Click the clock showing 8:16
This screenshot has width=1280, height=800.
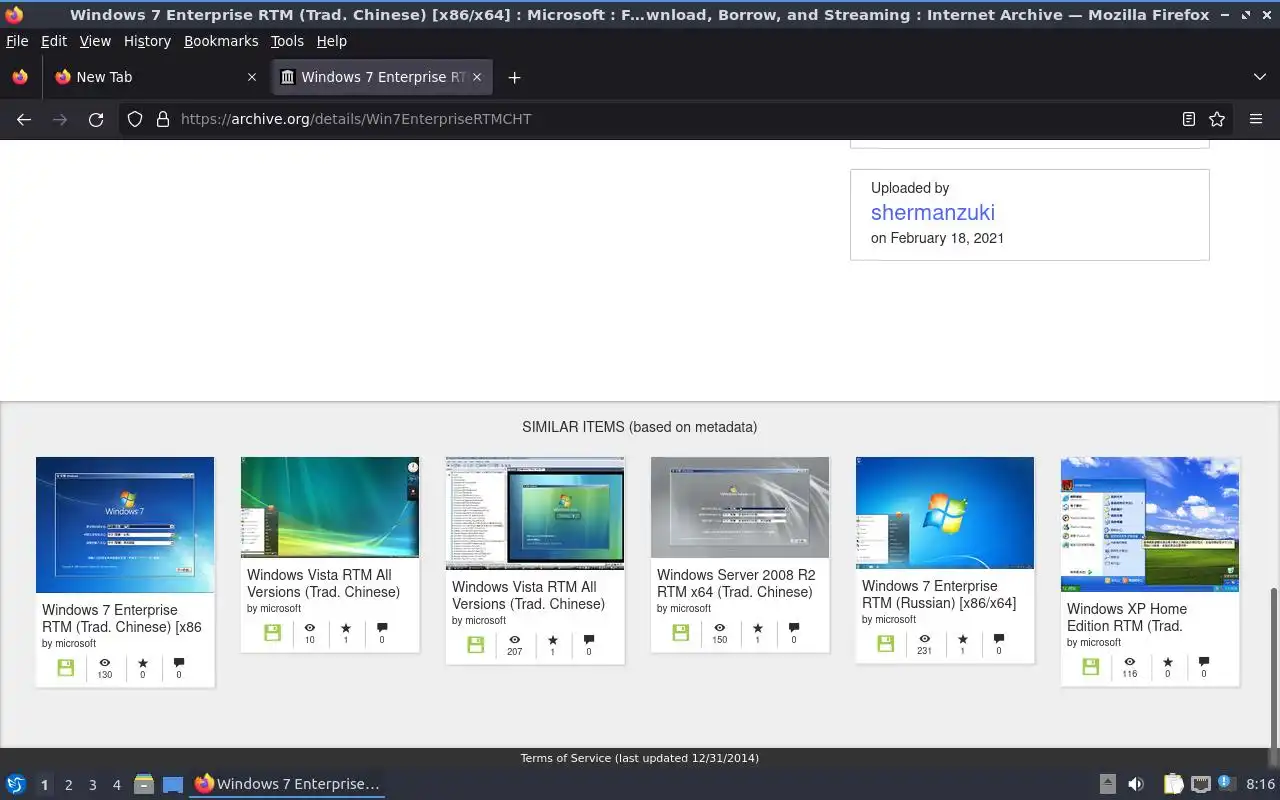[1261, 784]
